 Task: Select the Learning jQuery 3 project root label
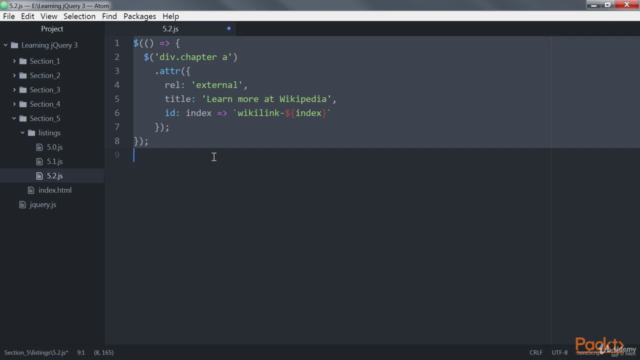click(49, 45)
